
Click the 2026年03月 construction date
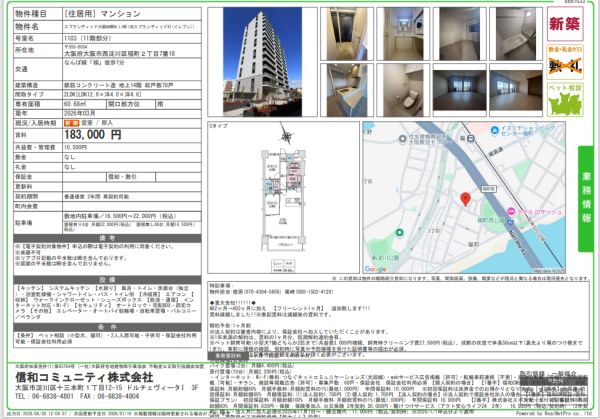coord(80,114)
